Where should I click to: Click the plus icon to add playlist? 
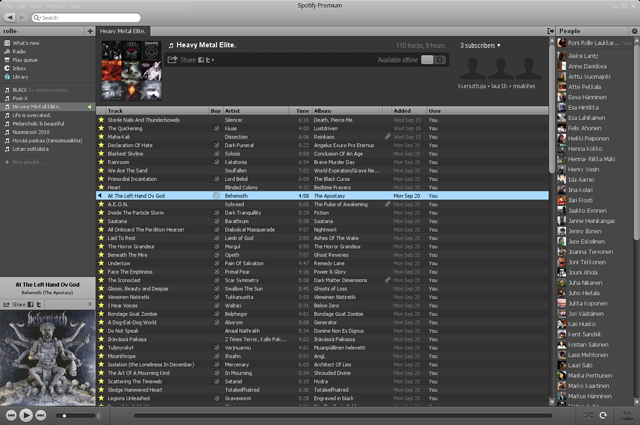90,31
